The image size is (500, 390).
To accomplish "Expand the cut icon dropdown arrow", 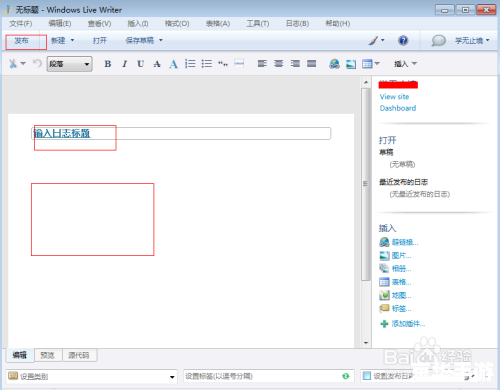I will (23, 63).
